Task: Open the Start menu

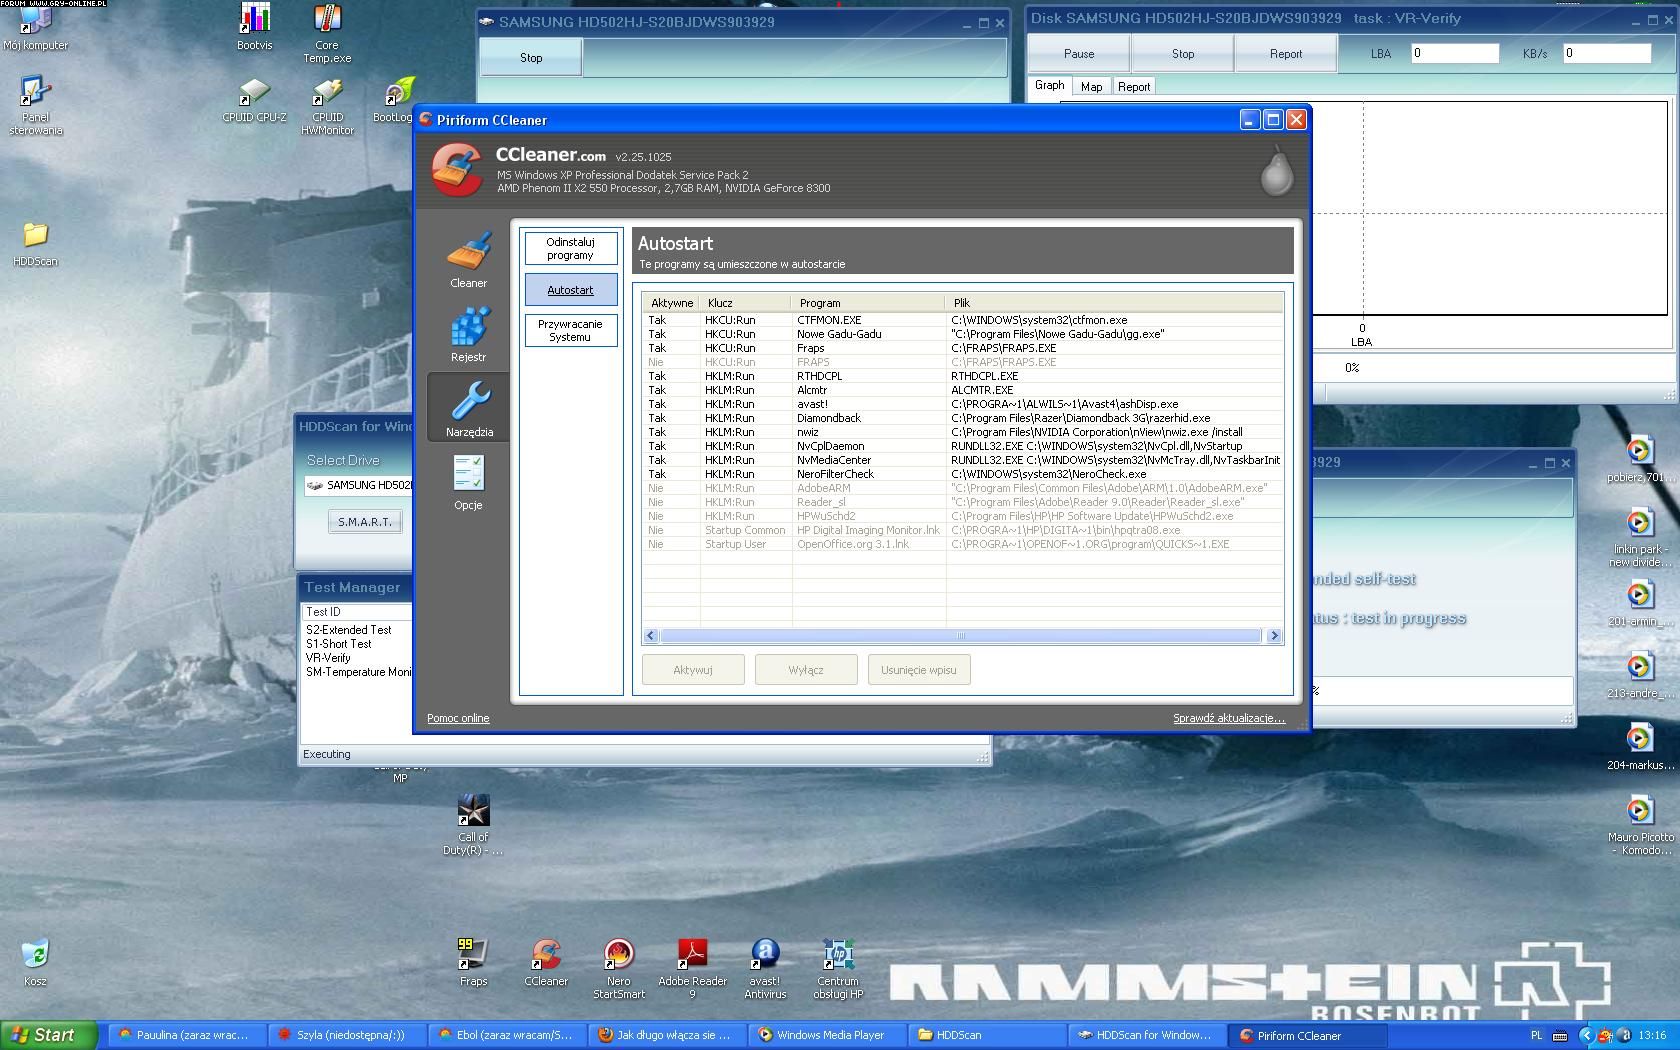Action: (x=49, y=1035)
